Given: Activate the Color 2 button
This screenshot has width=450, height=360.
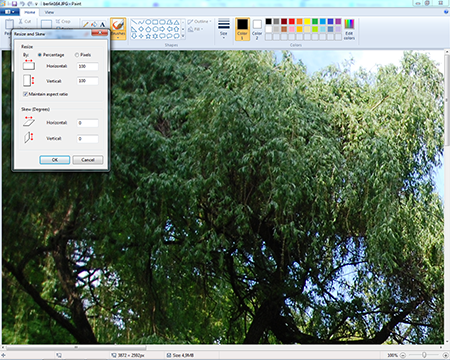Looking at the screenshot, I should point(257,29).
